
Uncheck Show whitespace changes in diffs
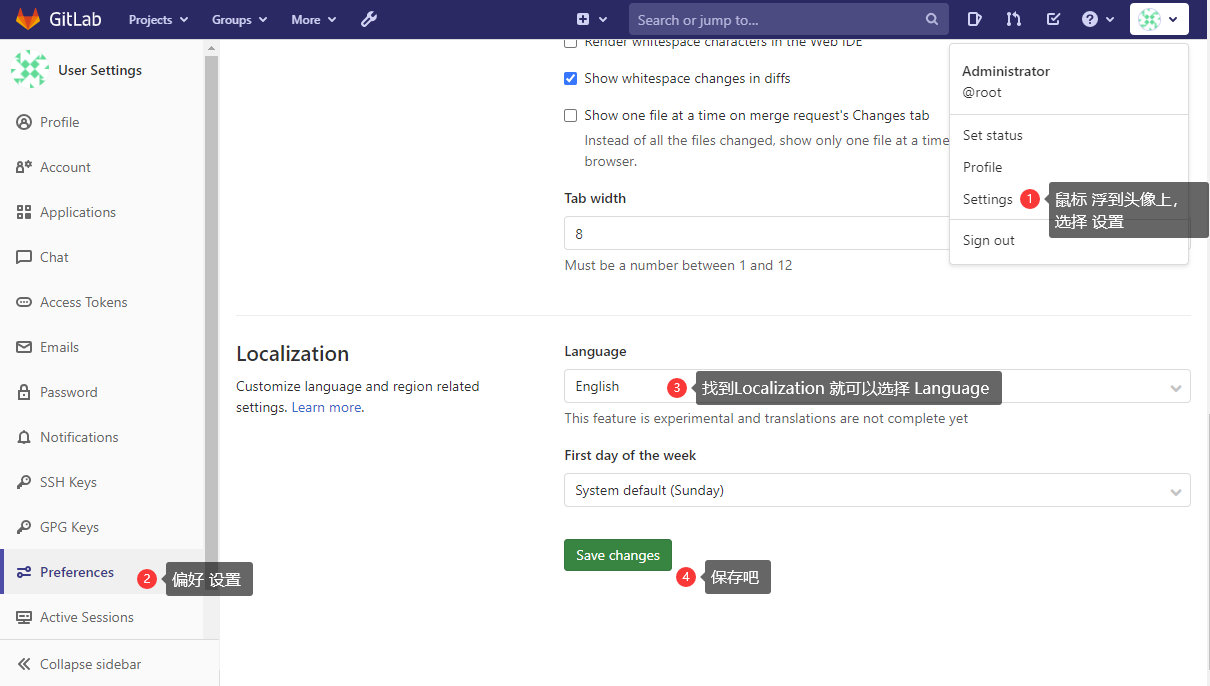tap(571, 78)
